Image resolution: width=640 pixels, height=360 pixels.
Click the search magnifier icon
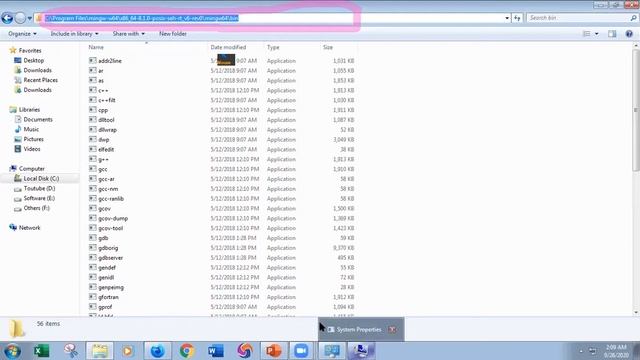point(633,18)
